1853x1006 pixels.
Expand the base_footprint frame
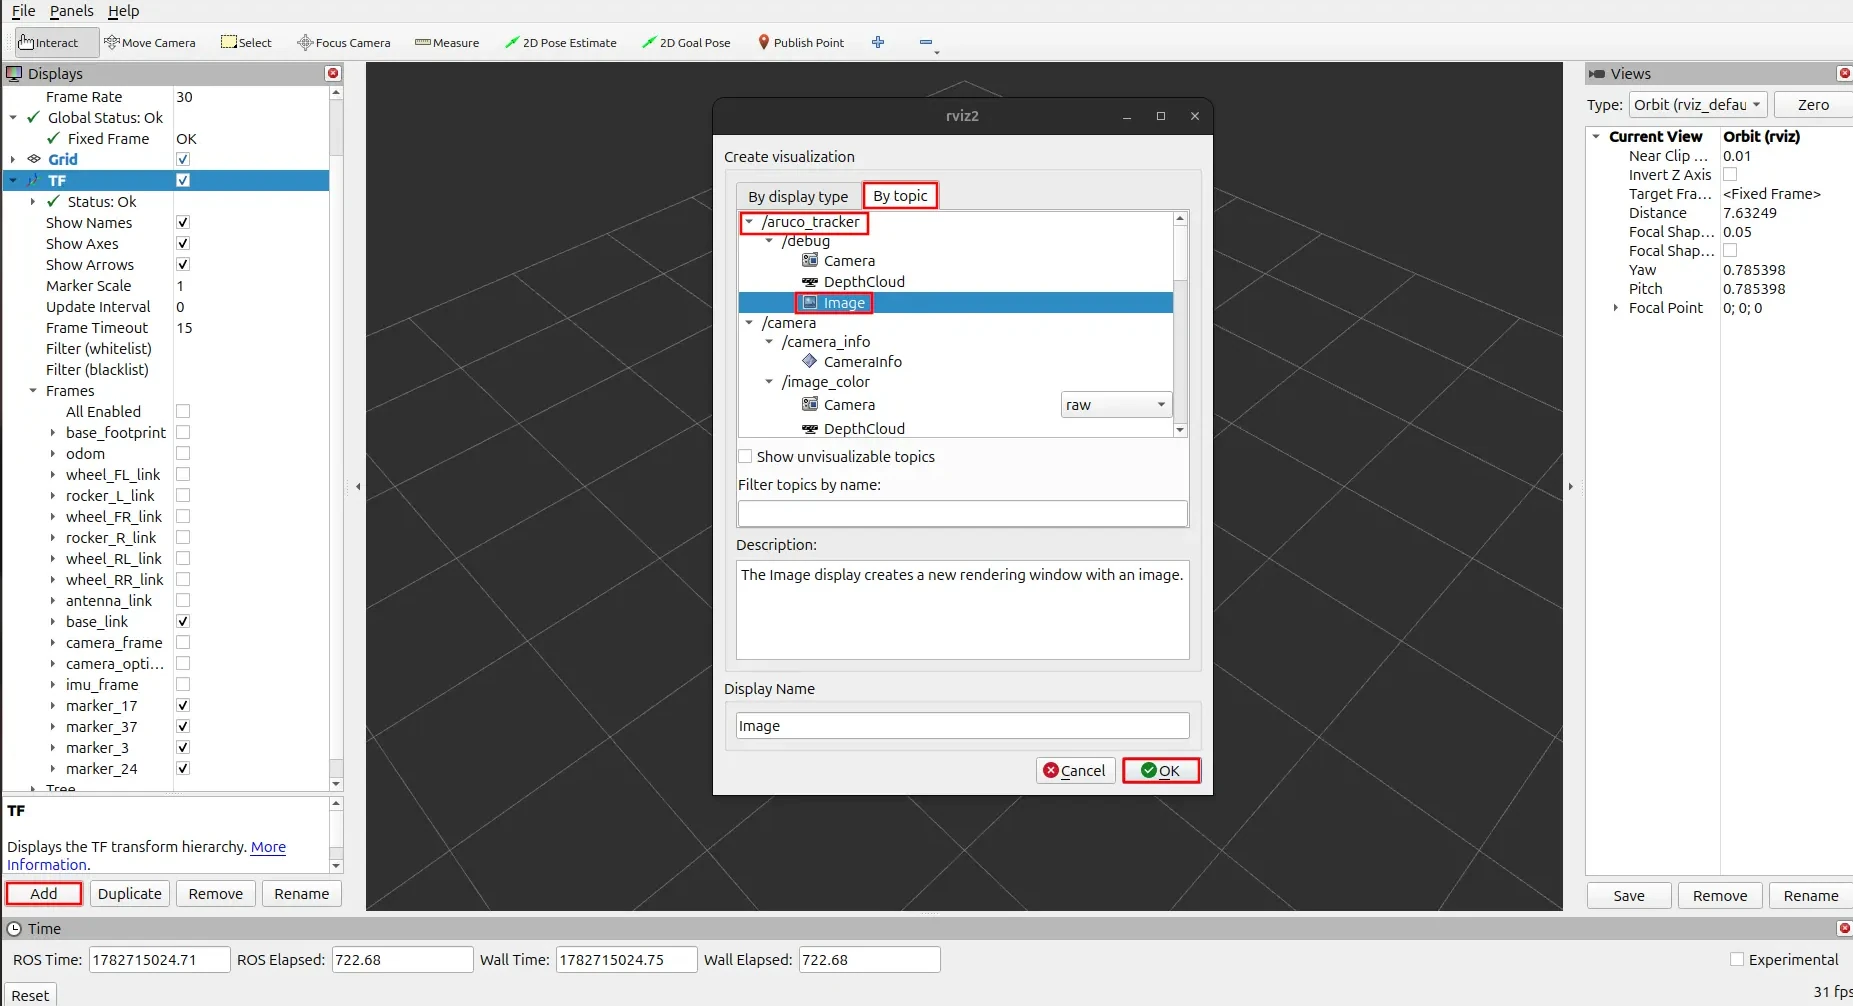coord(53,432)
